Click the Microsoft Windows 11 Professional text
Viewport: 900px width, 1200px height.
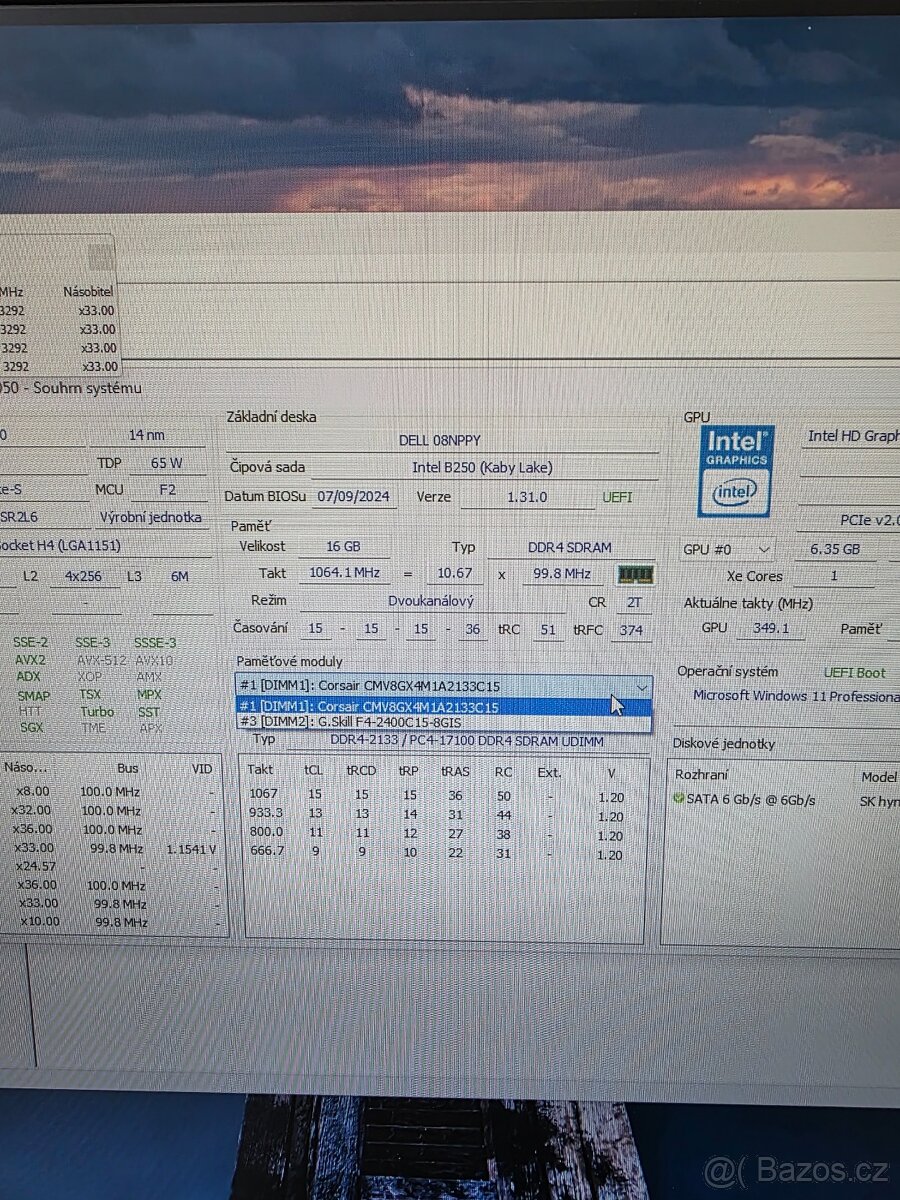point(796,696)
